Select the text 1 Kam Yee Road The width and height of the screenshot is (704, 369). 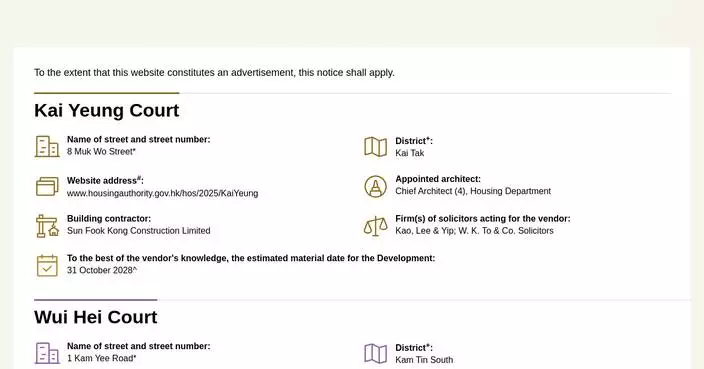pyautogui.click(x=100, y=358)
